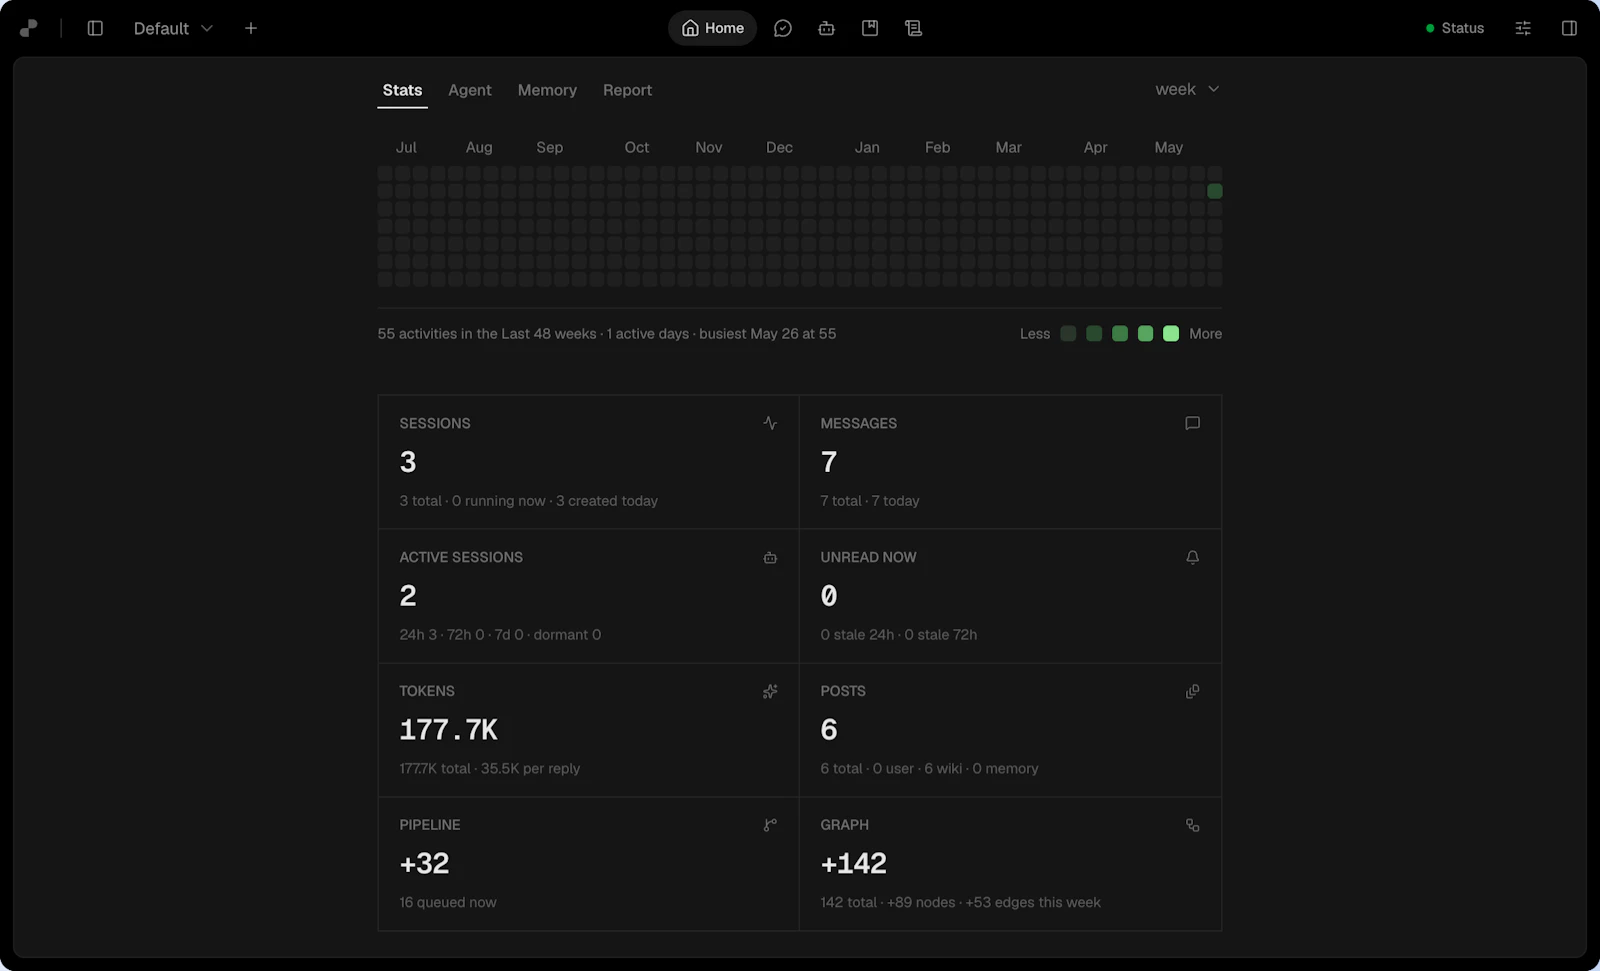Click '6 total · 0 user · 6 wiki' text
The width and height of the screenshot is (1600, 971).
coord(891,769)
